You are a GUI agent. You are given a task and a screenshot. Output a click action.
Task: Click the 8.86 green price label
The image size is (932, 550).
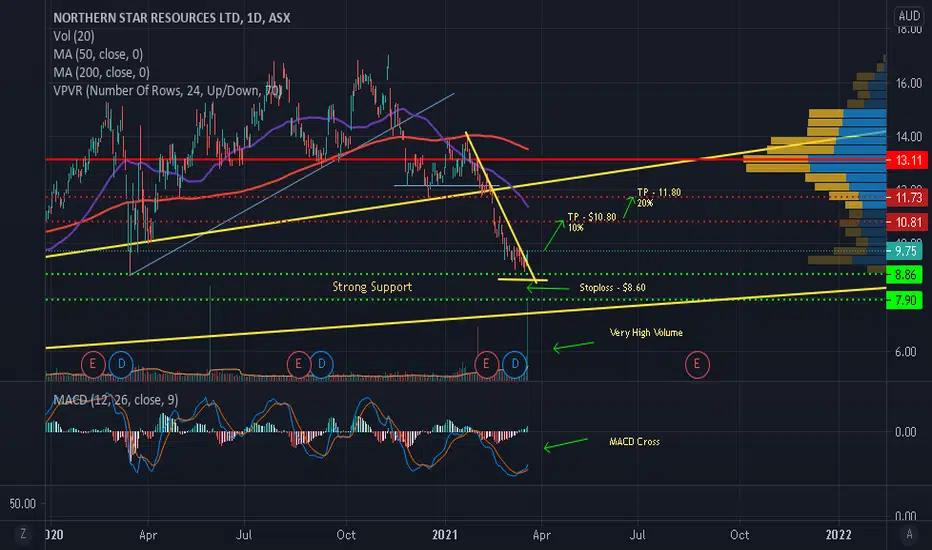[904, 275]
